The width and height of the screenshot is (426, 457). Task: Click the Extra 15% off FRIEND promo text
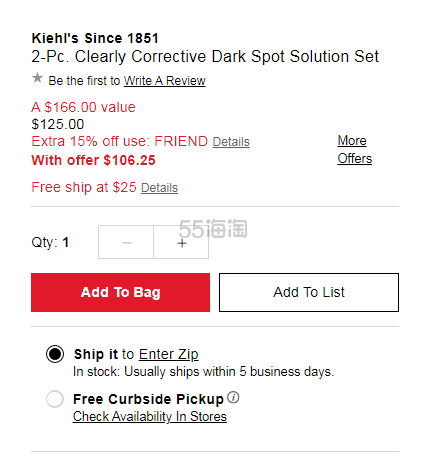pos(120,141)
